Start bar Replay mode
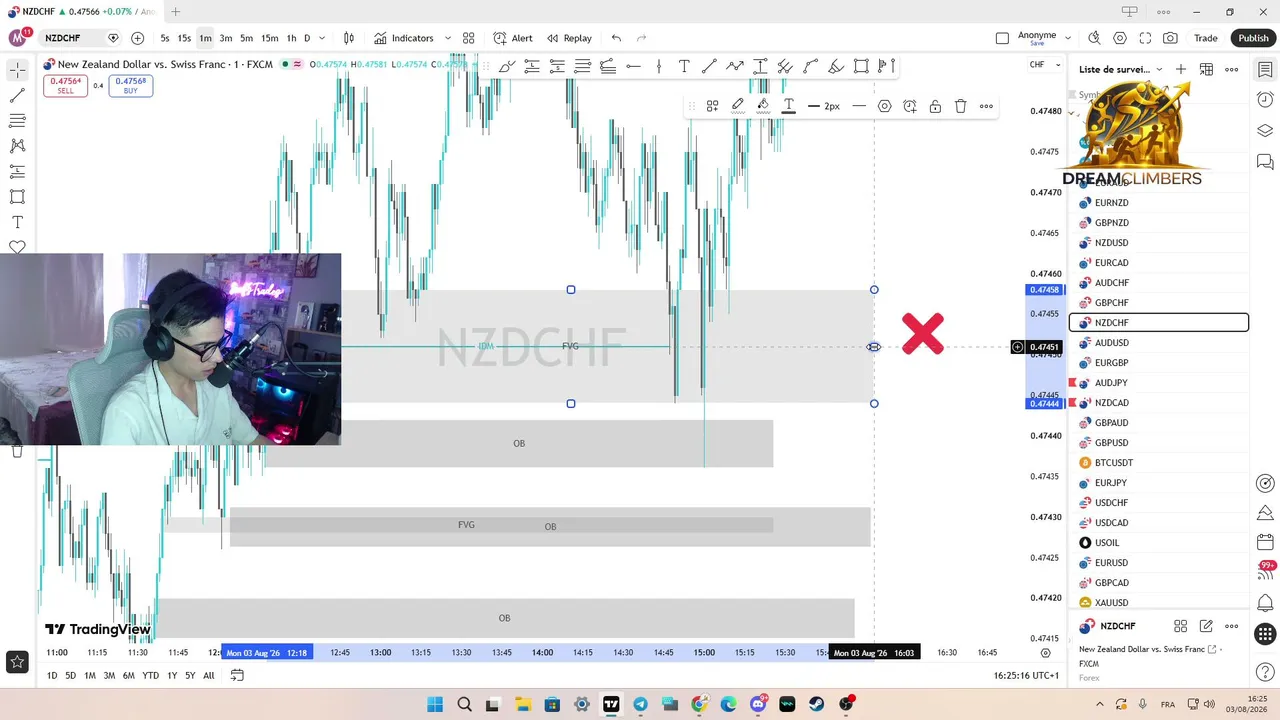 click(x=569, y=38)
